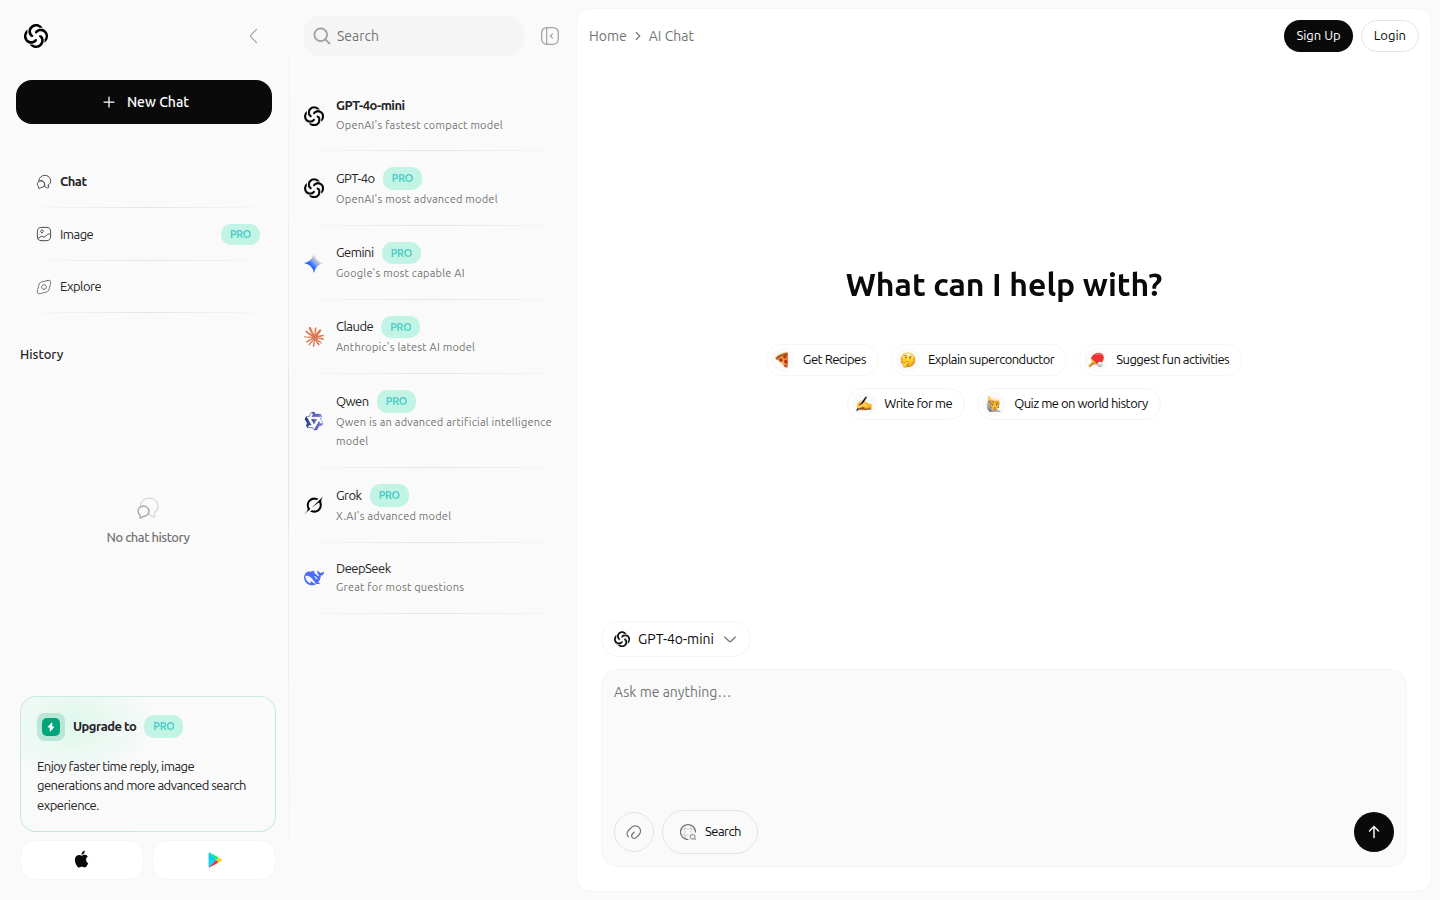Screen dimensions: 1440x900
Task: Open the Image section in sidebar
Action: [77, 235]
